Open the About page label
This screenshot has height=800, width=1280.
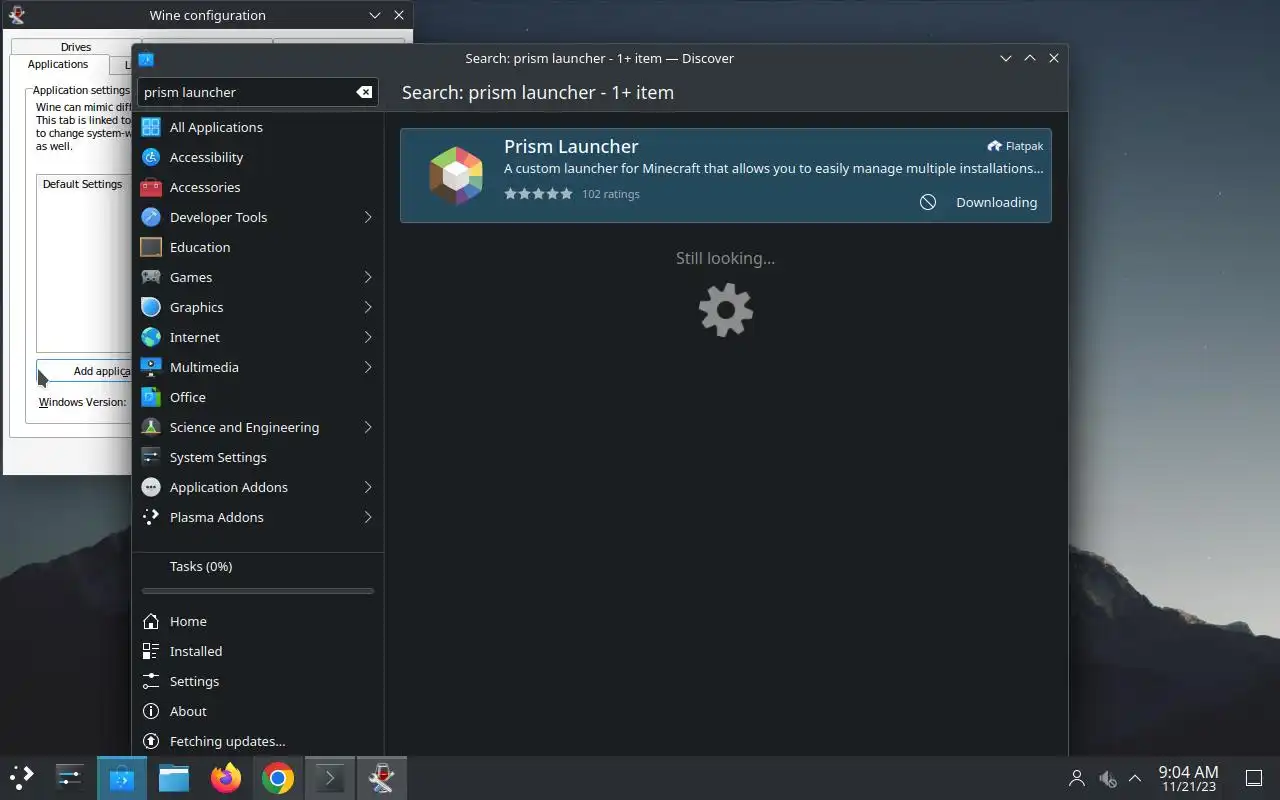coord(188,711)
